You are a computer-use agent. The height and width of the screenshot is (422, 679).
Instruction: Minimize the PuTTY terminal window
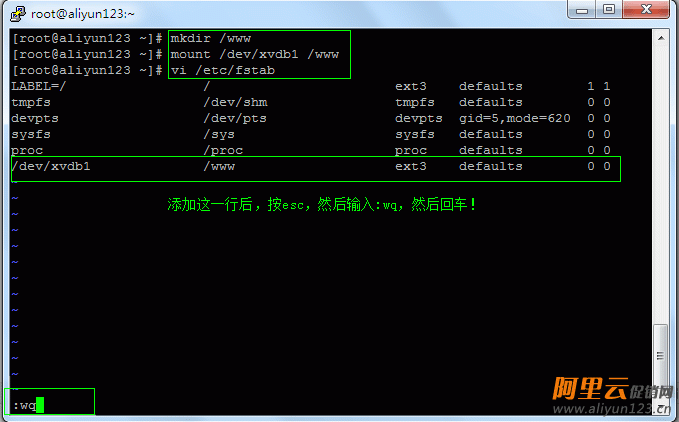pos(581,11)
